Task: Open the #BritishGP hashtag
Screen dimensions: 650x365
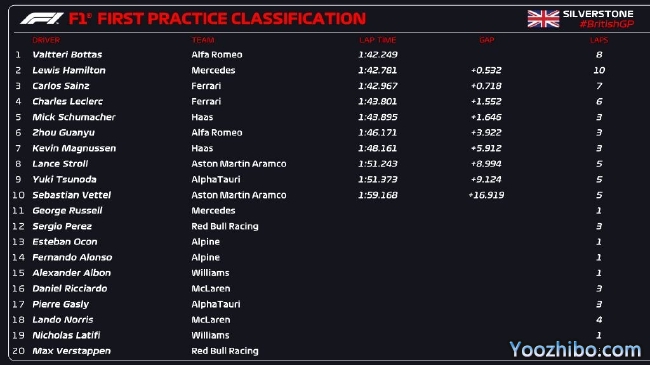Action: tap(606, 24)
